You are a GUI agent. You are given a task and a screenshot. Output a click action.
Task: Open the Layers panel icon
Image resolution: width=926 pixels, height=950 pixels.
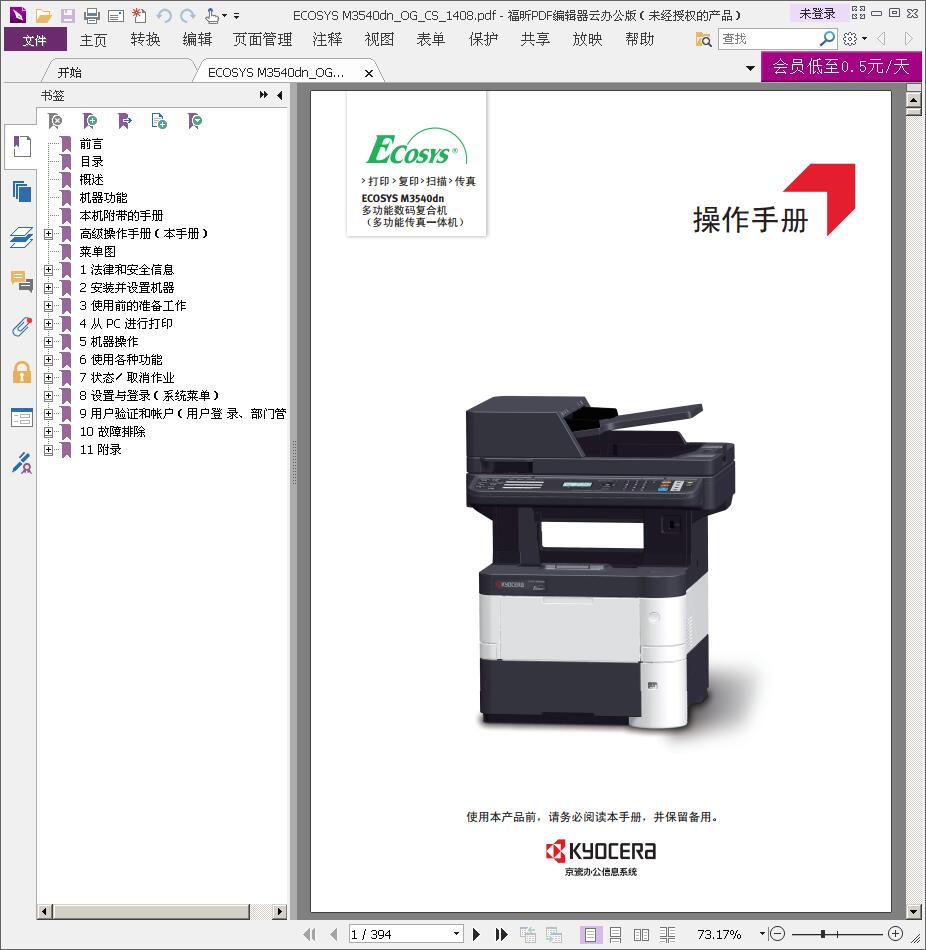(x=22, y=237)
